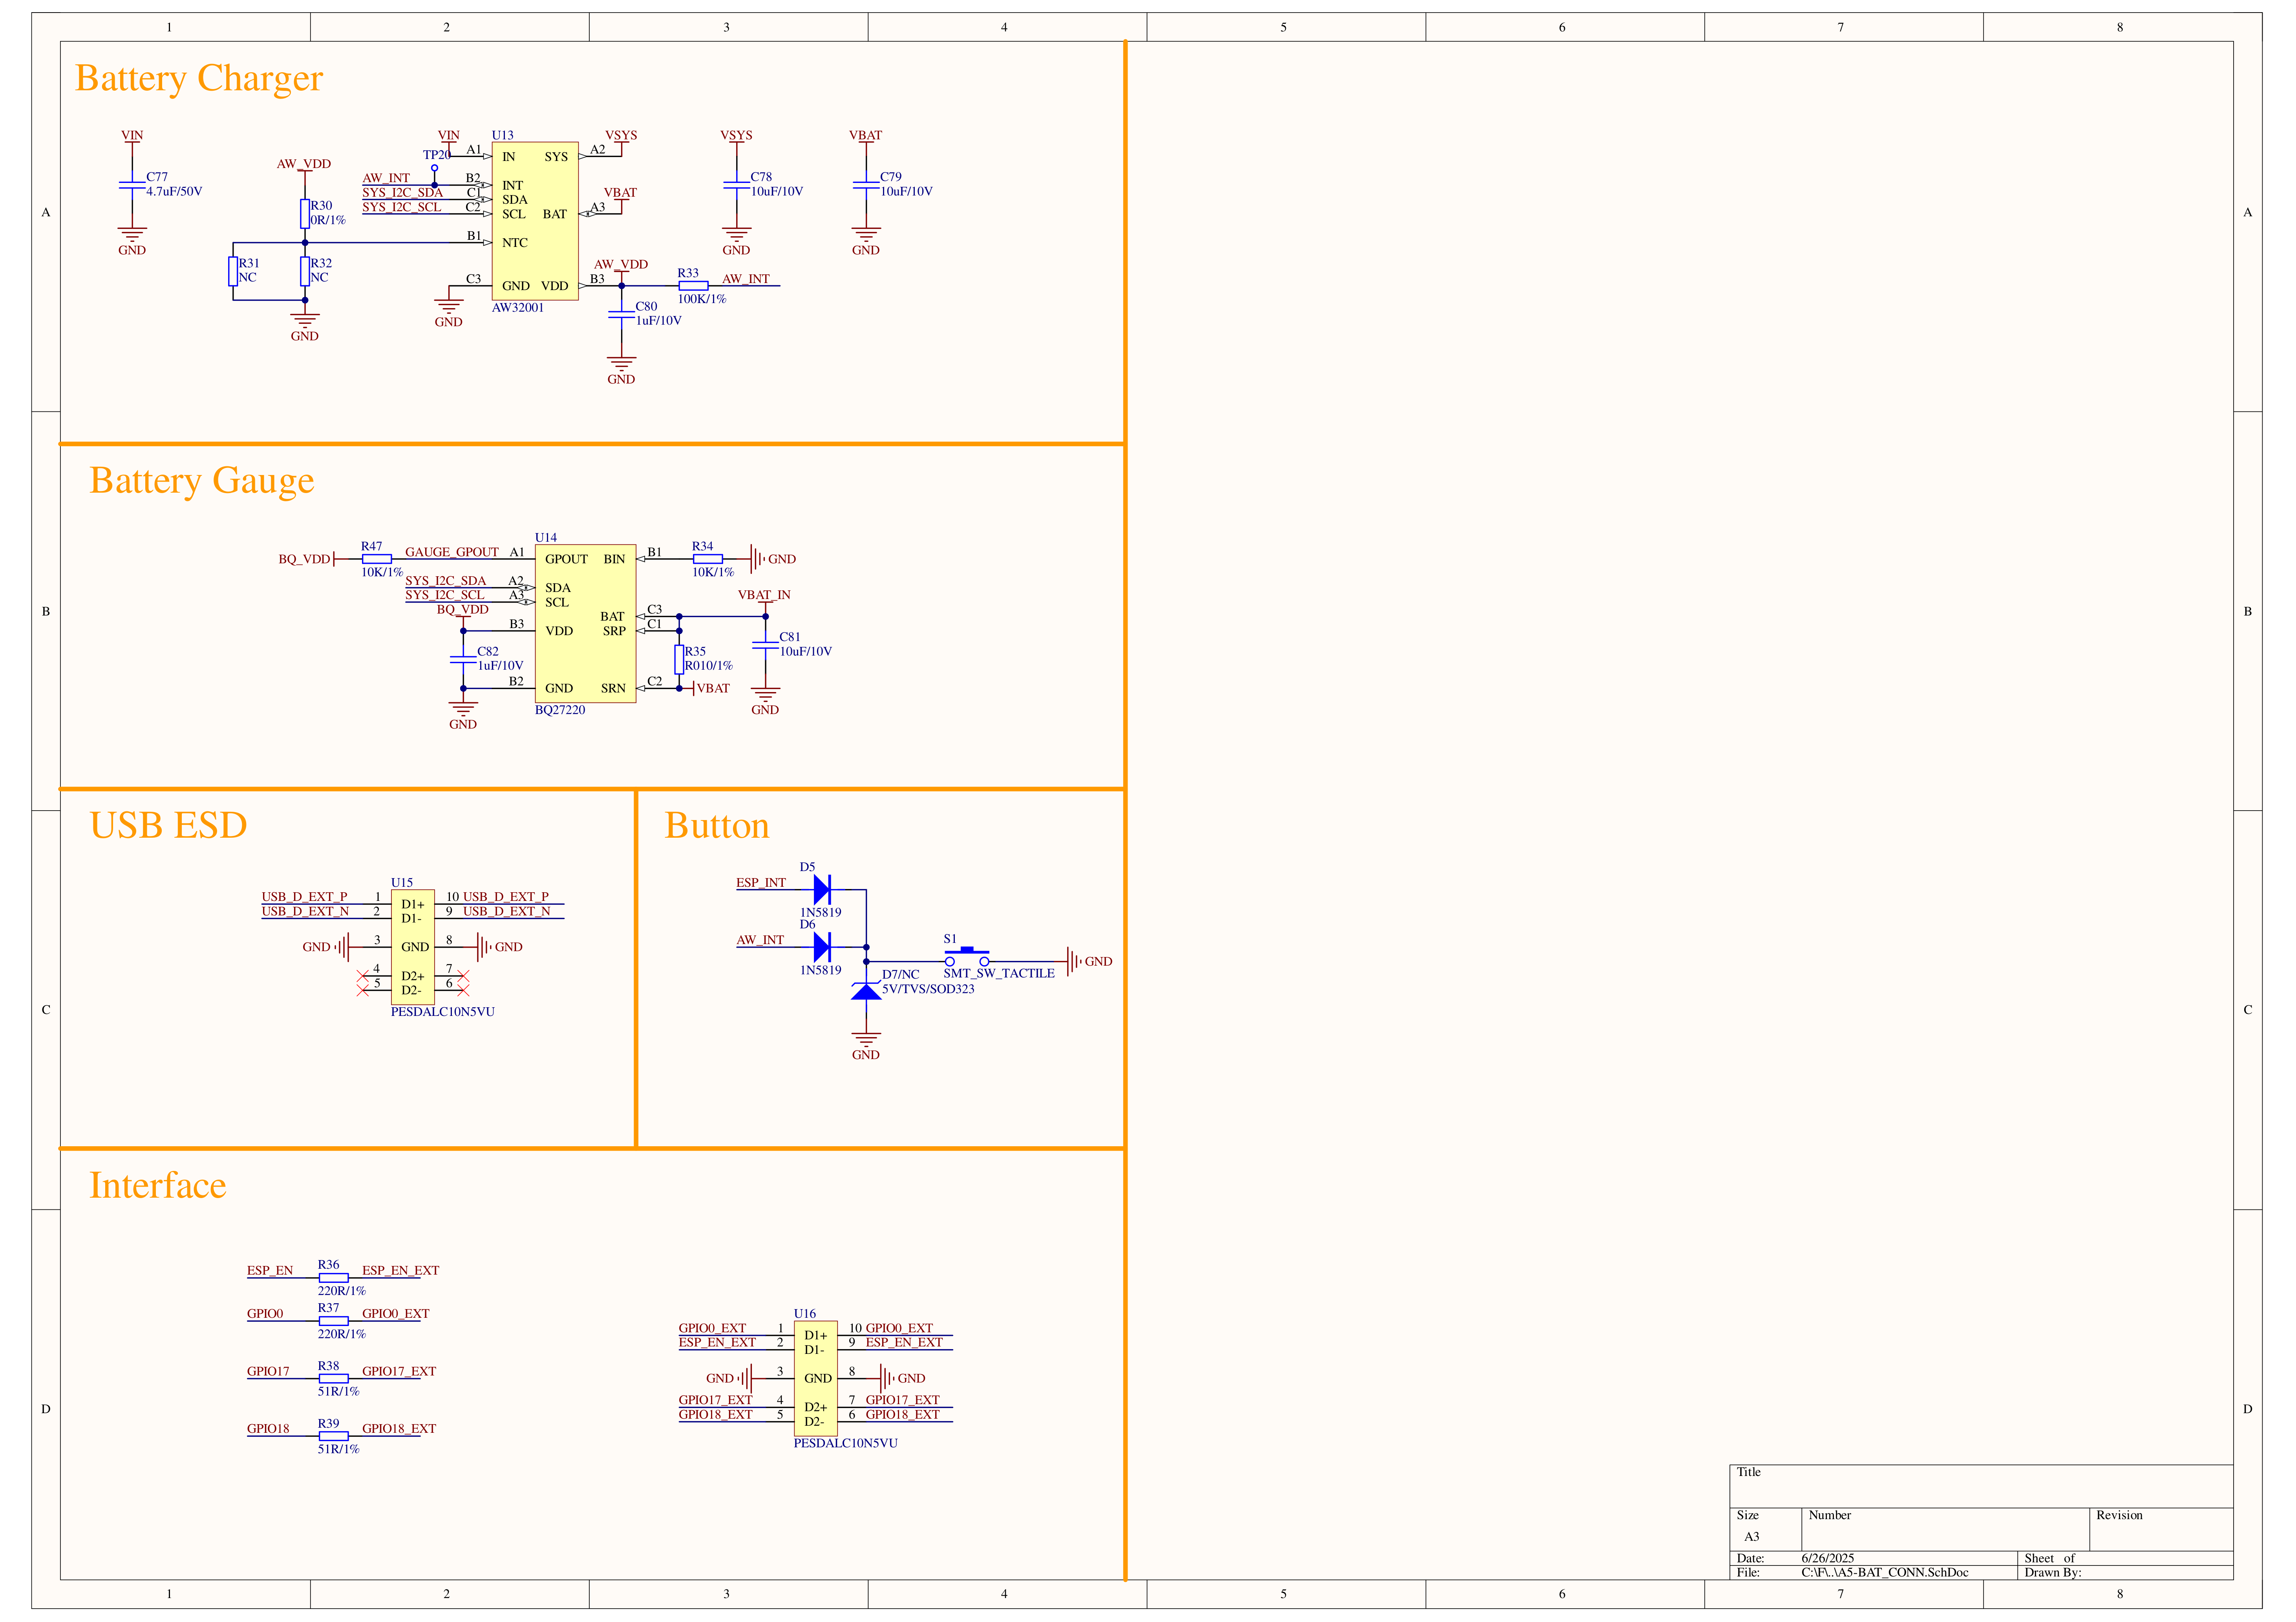The height and width of the screenshot is (1622, 2296).
Task: Select capacitor C79 symbol
Action: point(866,185)
